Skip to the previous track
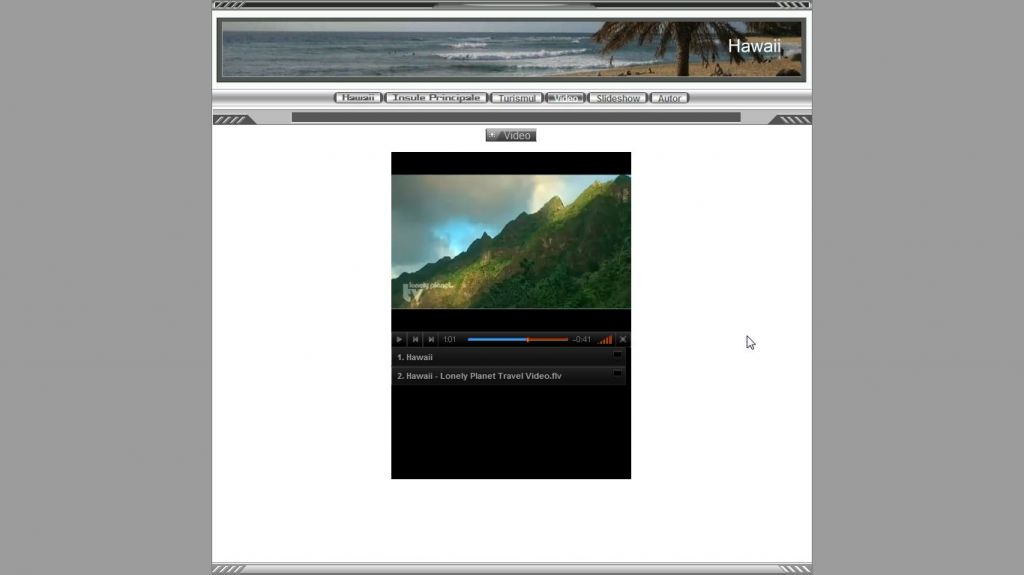The image size is (1024, 575). click(415, 340)
